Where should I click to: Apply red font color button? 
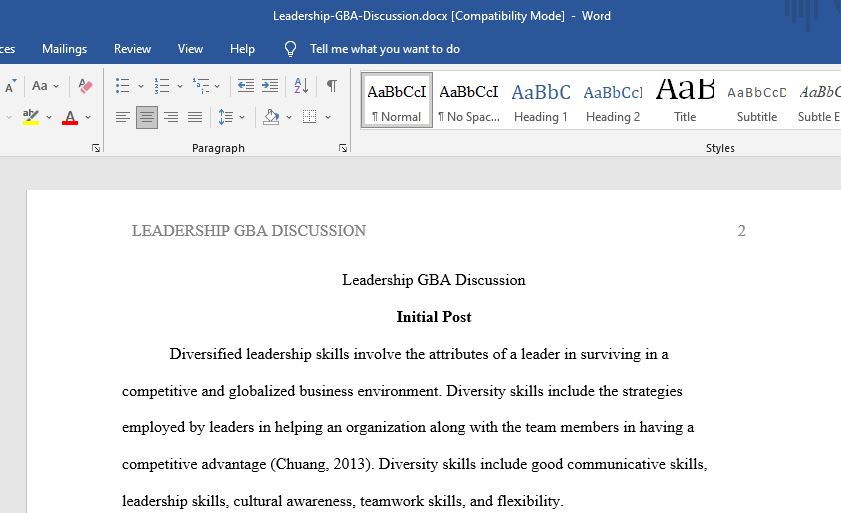point(70,117)
